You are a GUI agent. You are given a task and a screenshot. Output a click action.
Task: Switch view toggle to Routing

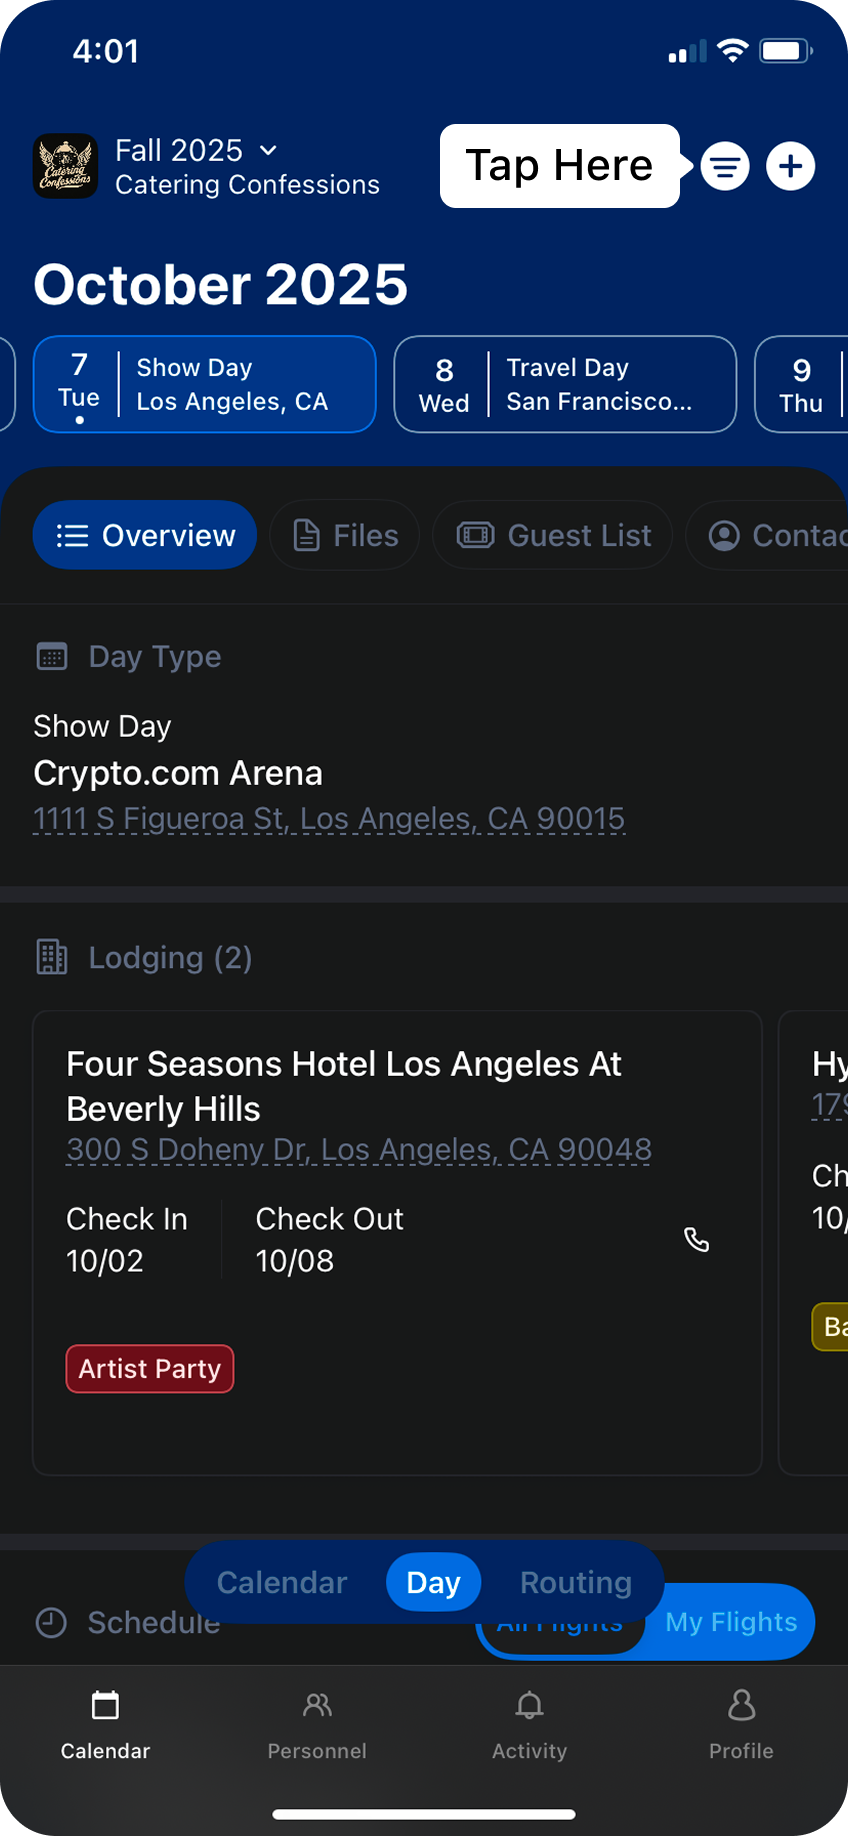click(576, 1582)
